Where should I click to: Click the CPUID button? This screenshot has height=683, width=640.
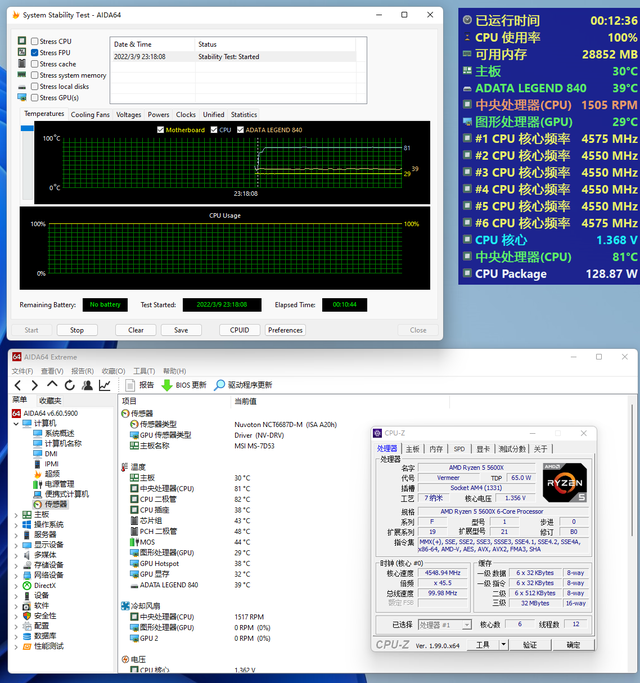coord(239,330)
